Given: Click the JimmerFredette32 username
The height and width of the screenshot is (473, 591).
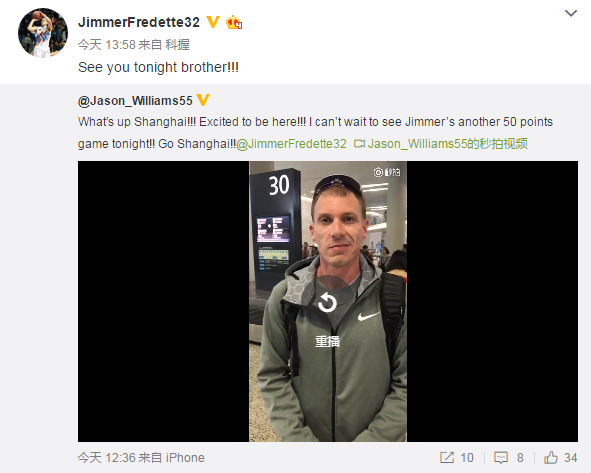Looking at the screenshot, I should (139, 22).
